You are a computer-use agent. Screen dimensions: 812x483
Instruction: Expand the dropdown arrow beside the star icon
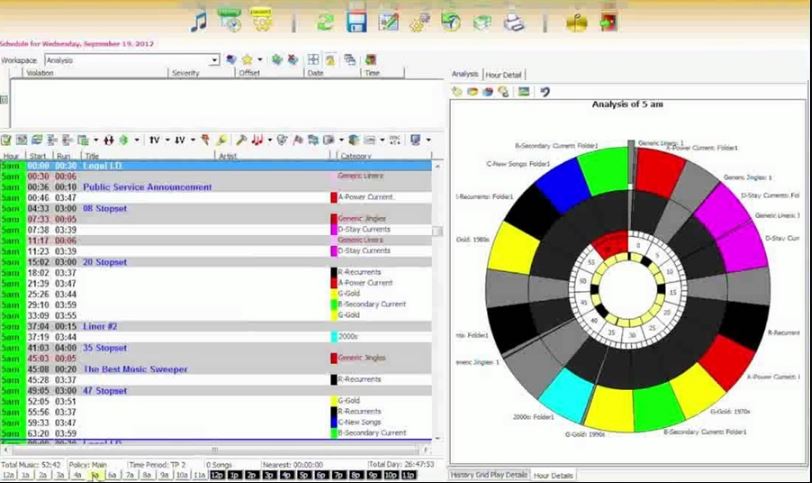258,60
